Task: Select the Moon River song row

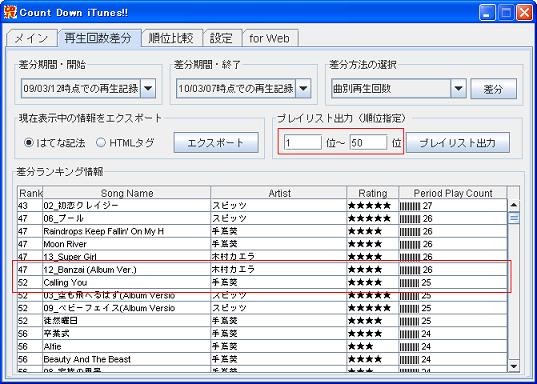Action: 262,244
